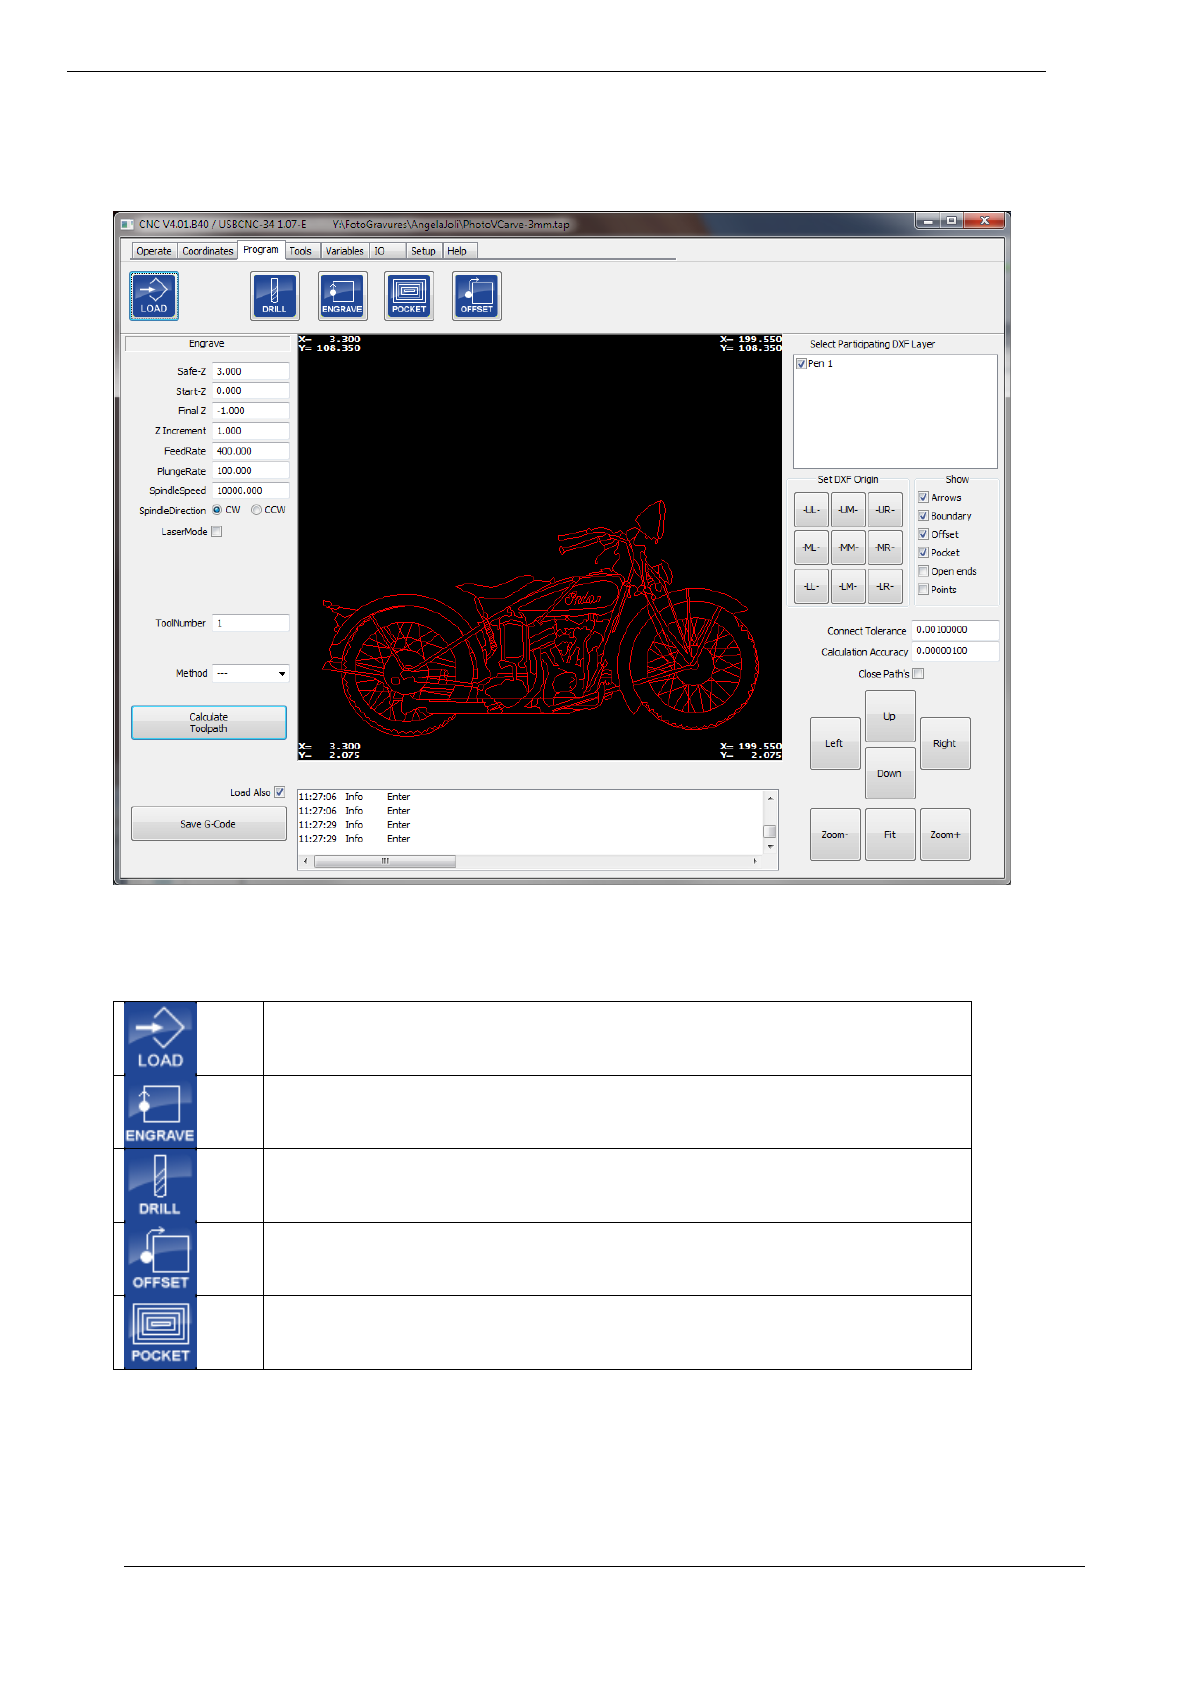Check the Close Path's checkbox
This screenshot has height=1684, width=1190.
pyautogui.click(x=918, y=674)
